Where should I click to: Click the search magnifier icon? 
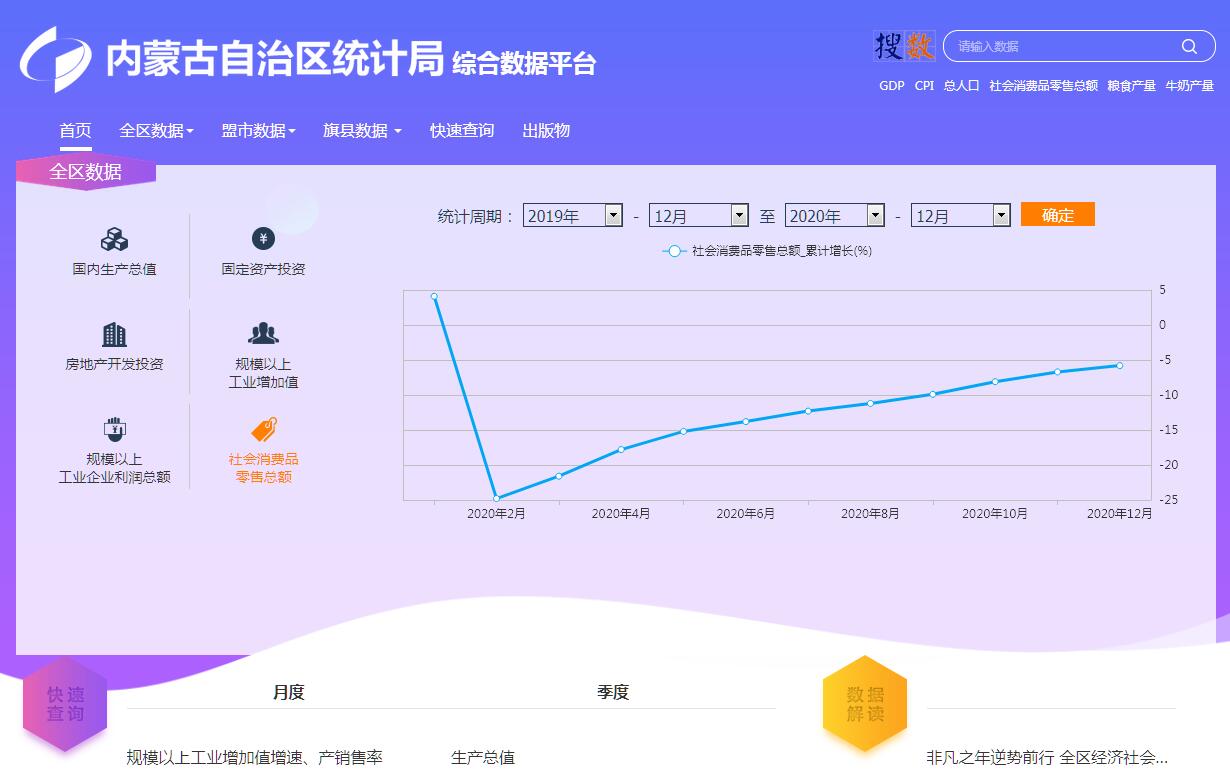(1189, 46)
